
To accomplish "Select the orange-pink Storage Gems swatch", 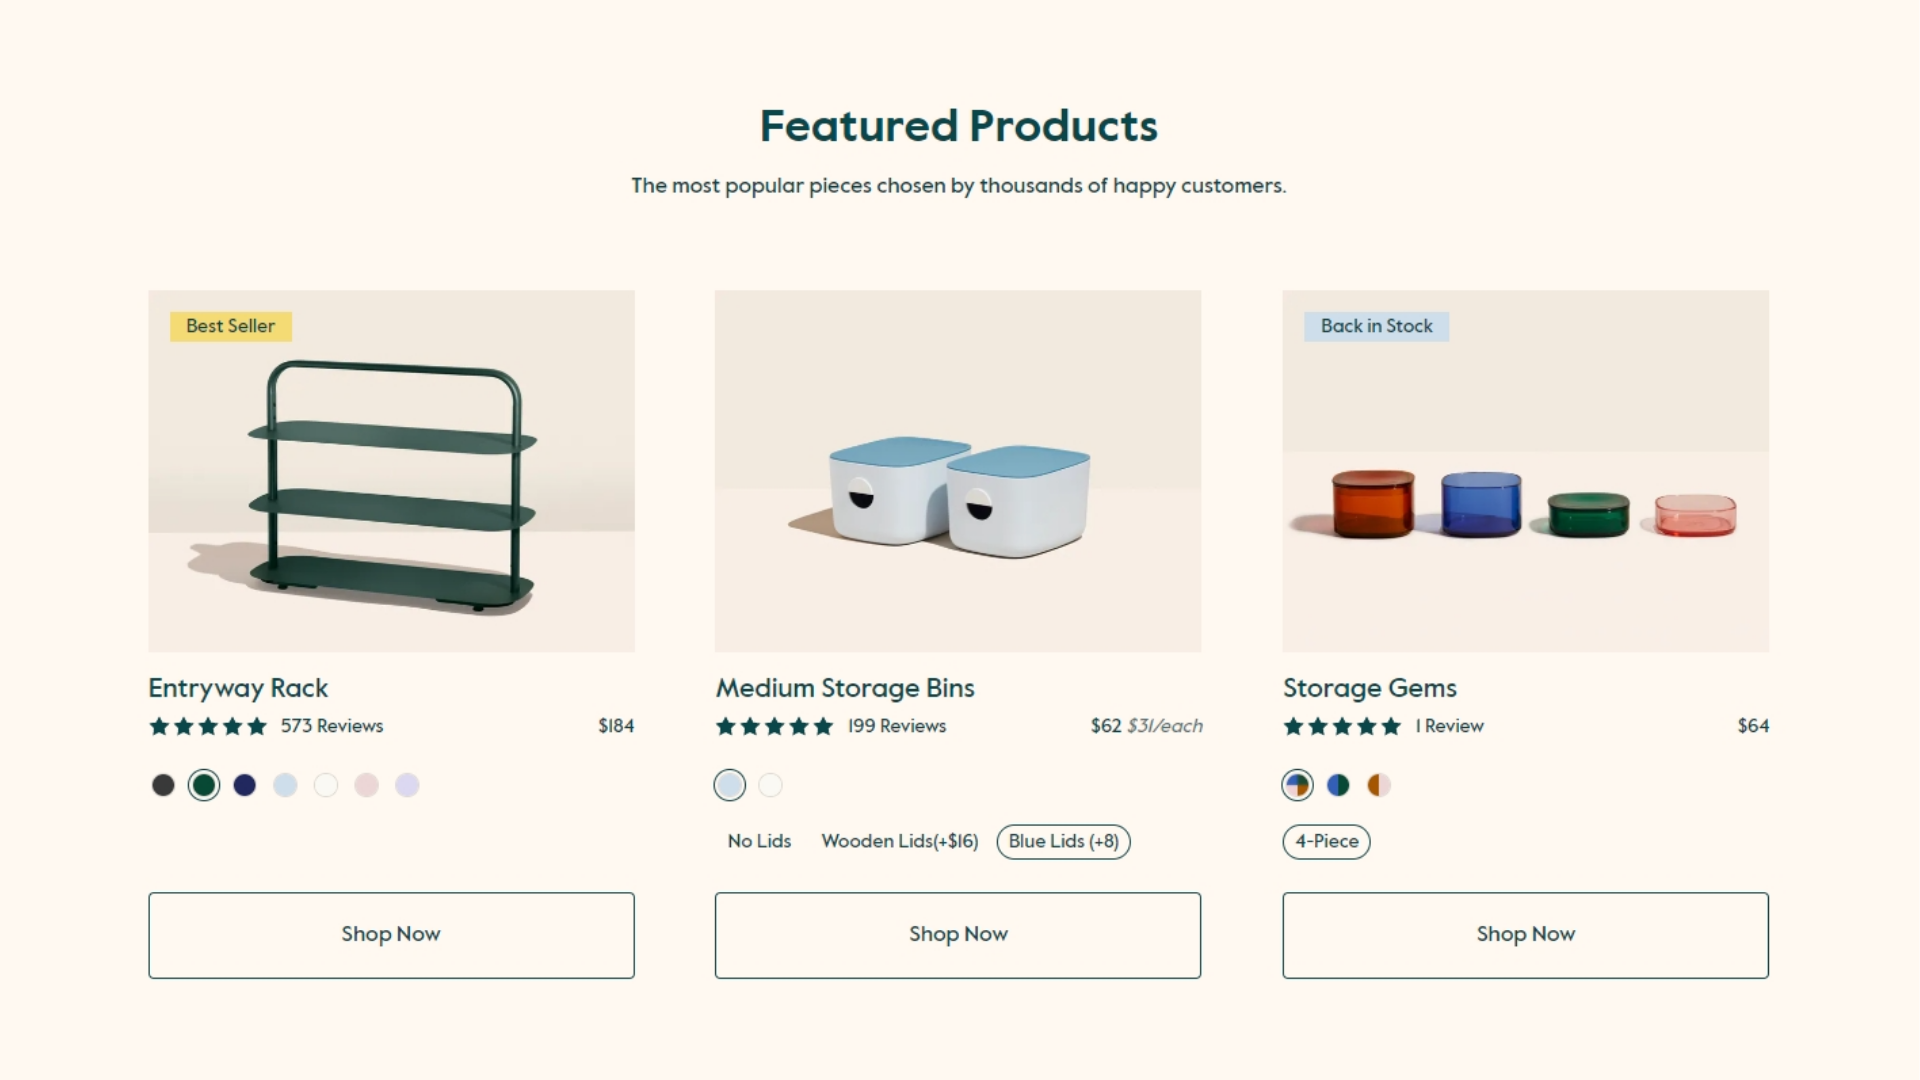I will coord(1379,786).
